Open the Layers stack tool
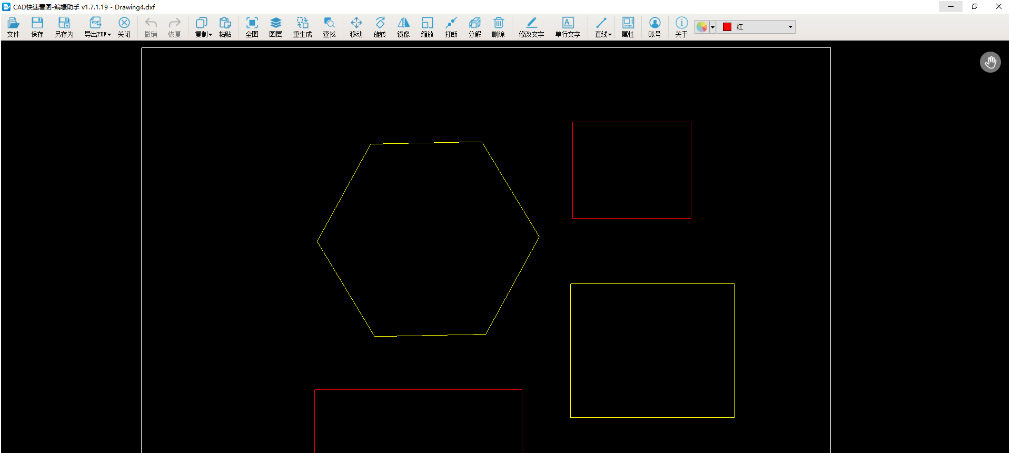This screenshot has width=1009, height=453. pyautogui.click(x=275, y=26)
